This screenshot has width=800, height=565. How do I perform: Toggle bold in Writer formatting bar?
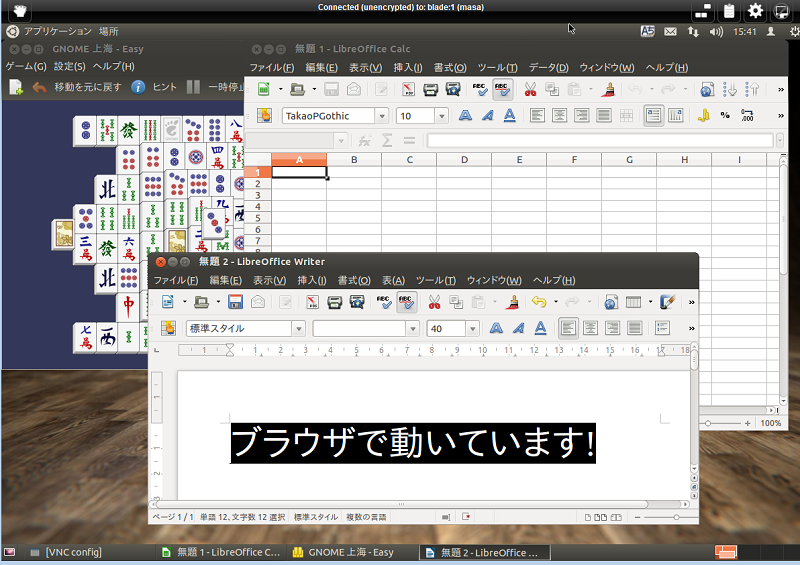point(496,328)
